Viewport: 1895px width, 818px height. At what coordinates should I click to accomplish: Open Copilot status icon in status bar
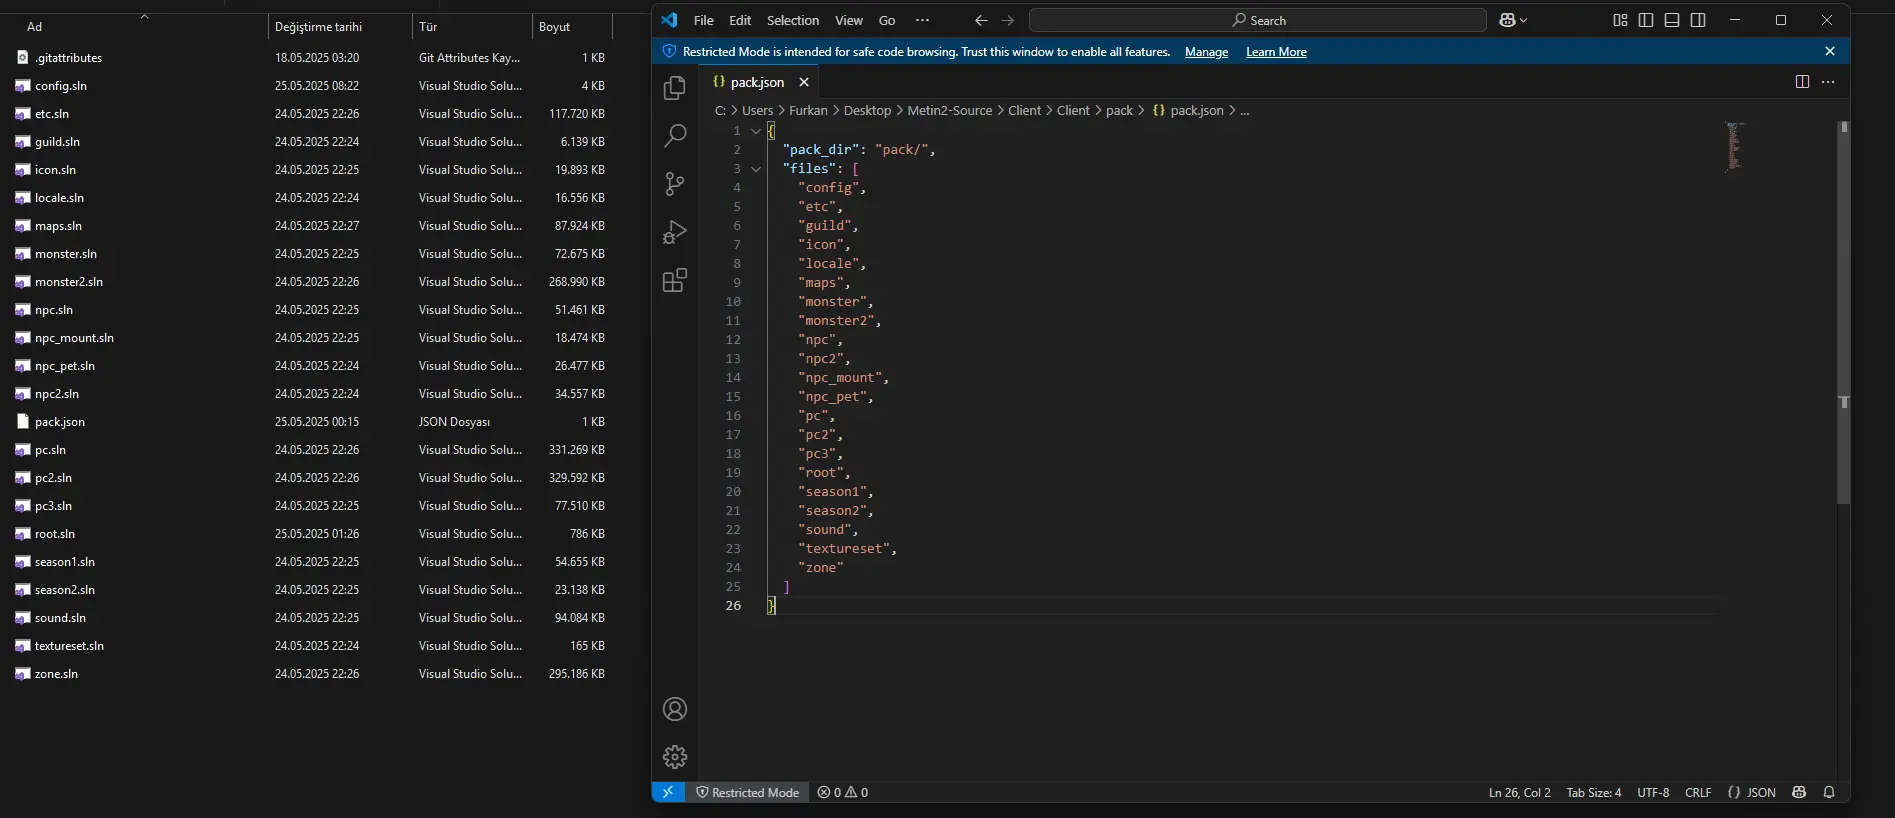1799,792
